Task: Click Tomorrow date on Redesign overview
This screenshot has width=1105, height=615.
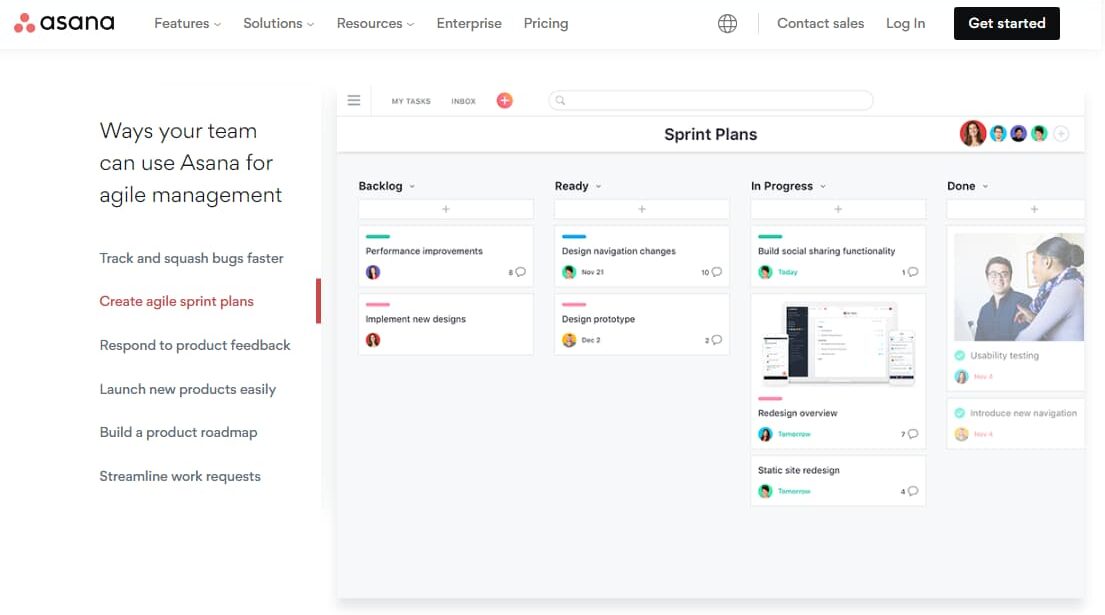Action: click(x=794, y=434)
